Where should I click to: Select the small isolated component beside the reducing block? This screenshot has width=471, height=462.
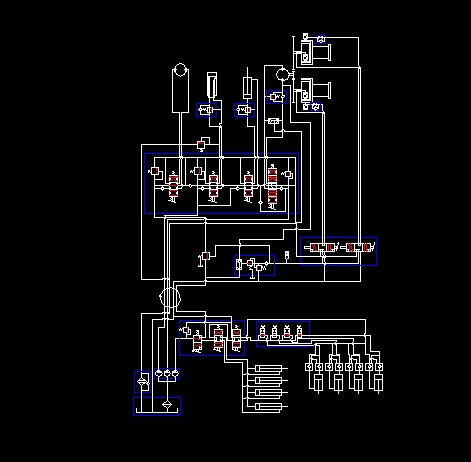(287, 256)
